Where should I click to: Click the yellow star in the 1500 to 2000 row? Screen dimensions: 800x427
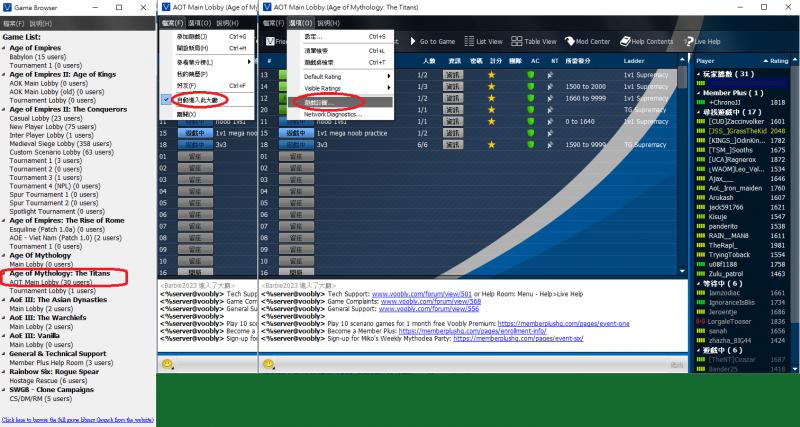[491, 87]
